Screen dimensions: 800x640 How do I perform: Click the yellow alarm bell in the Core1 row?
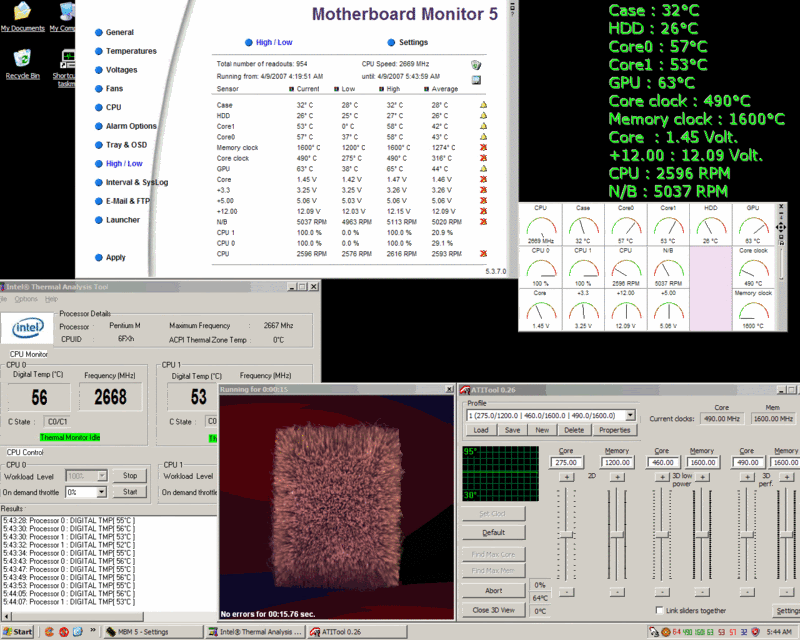point(483,126)
